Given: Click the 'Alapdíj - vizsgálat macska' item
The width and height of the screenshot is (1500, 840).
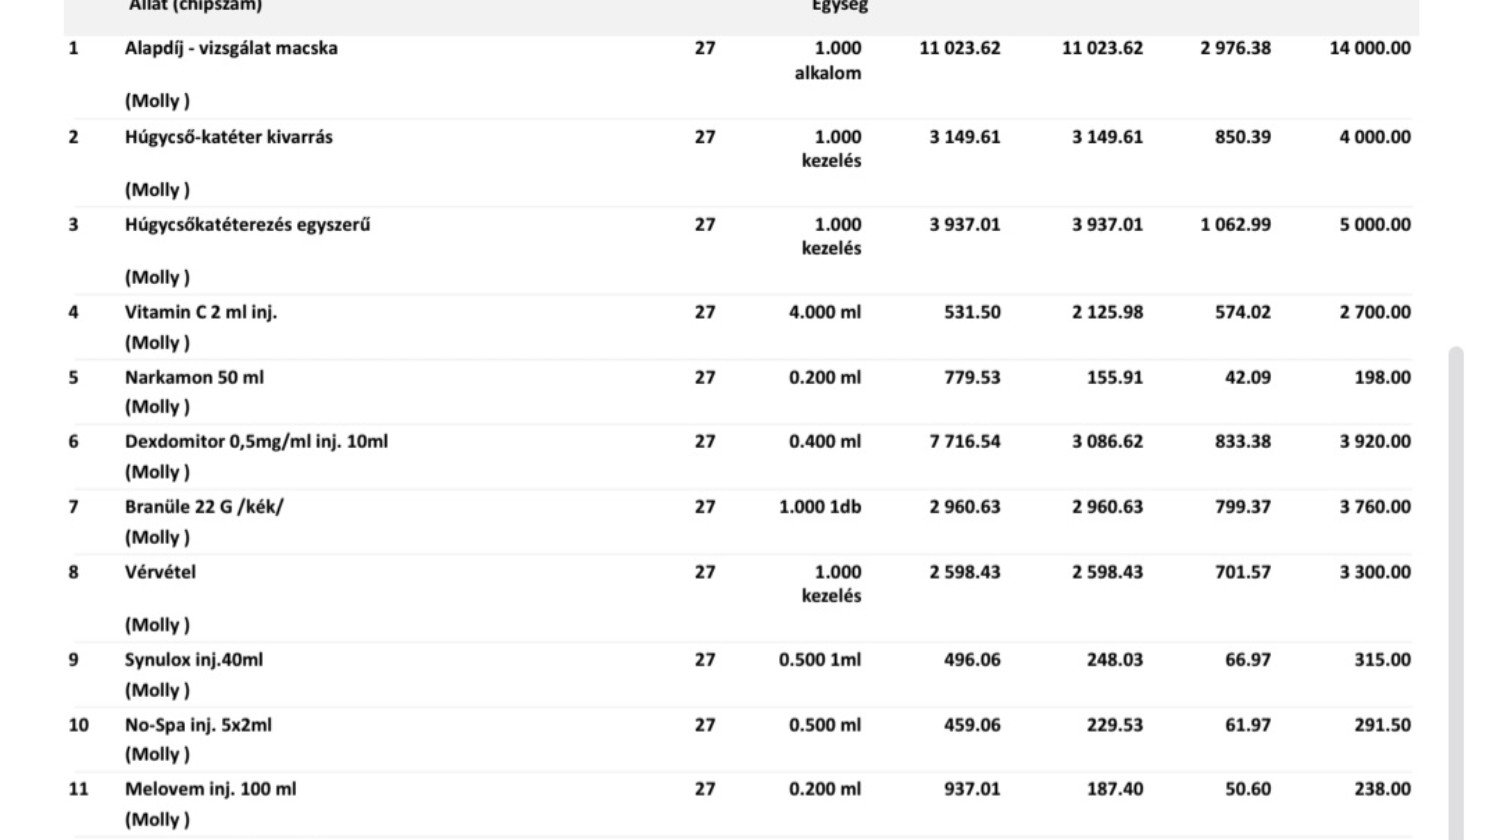Looking at the screenshot, I should click(231, 48).
